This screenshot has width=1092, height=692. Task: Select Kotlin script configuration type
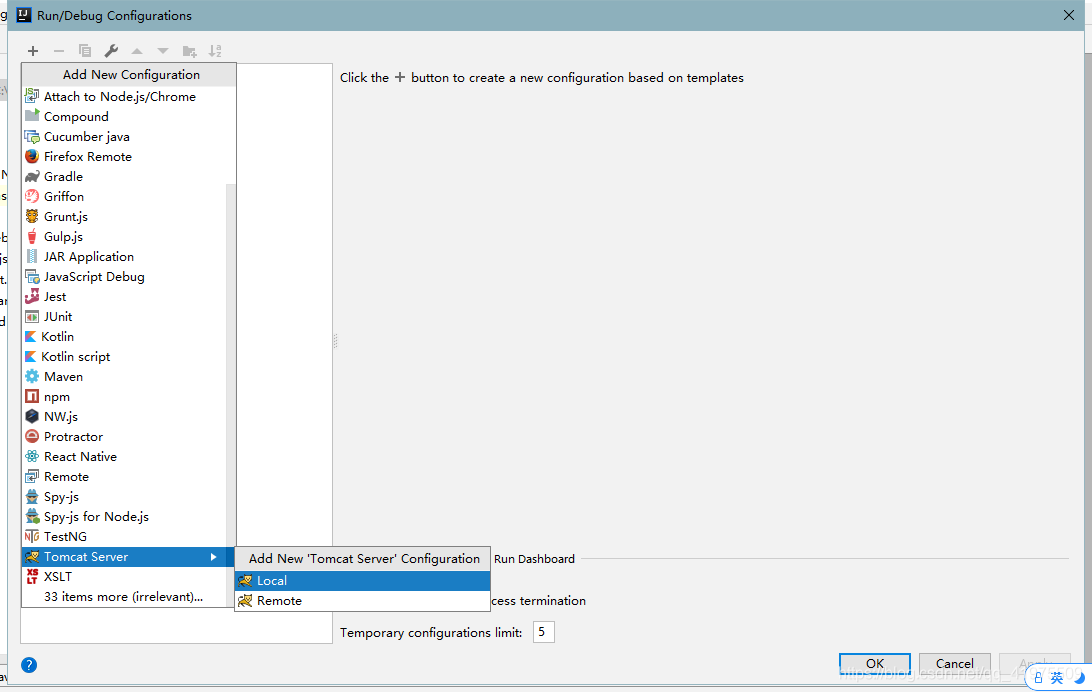tap(124, 356)
